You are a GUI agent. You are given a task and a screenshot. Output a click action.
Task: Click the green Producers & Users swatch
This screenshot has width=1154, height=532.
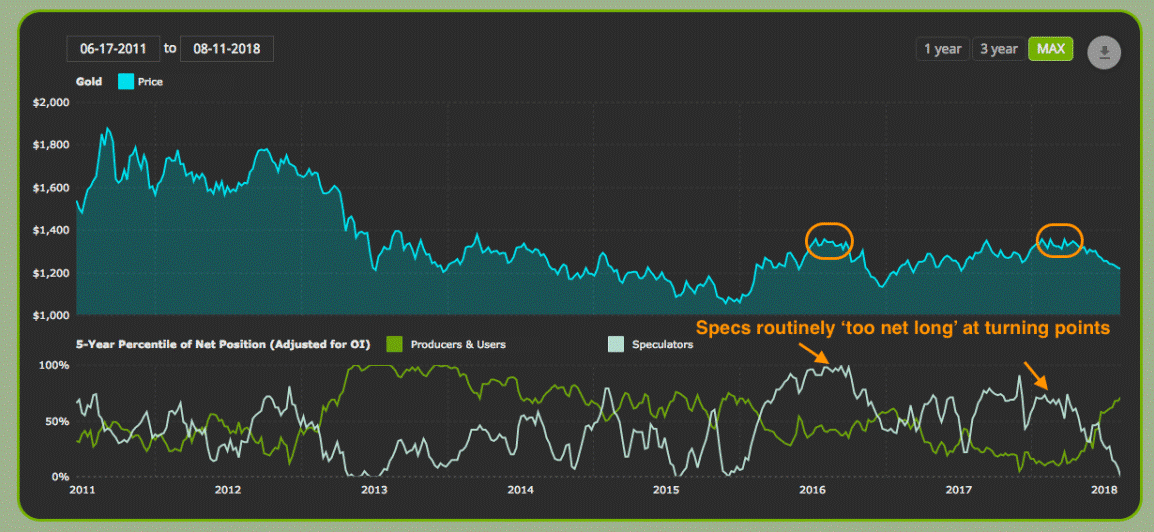tap(397, 344)
